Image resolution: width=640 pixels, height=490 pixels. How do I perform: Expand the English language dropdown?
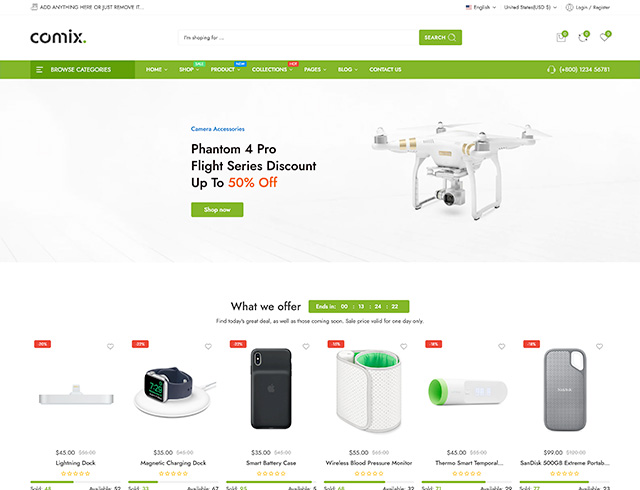coord(481,7)
